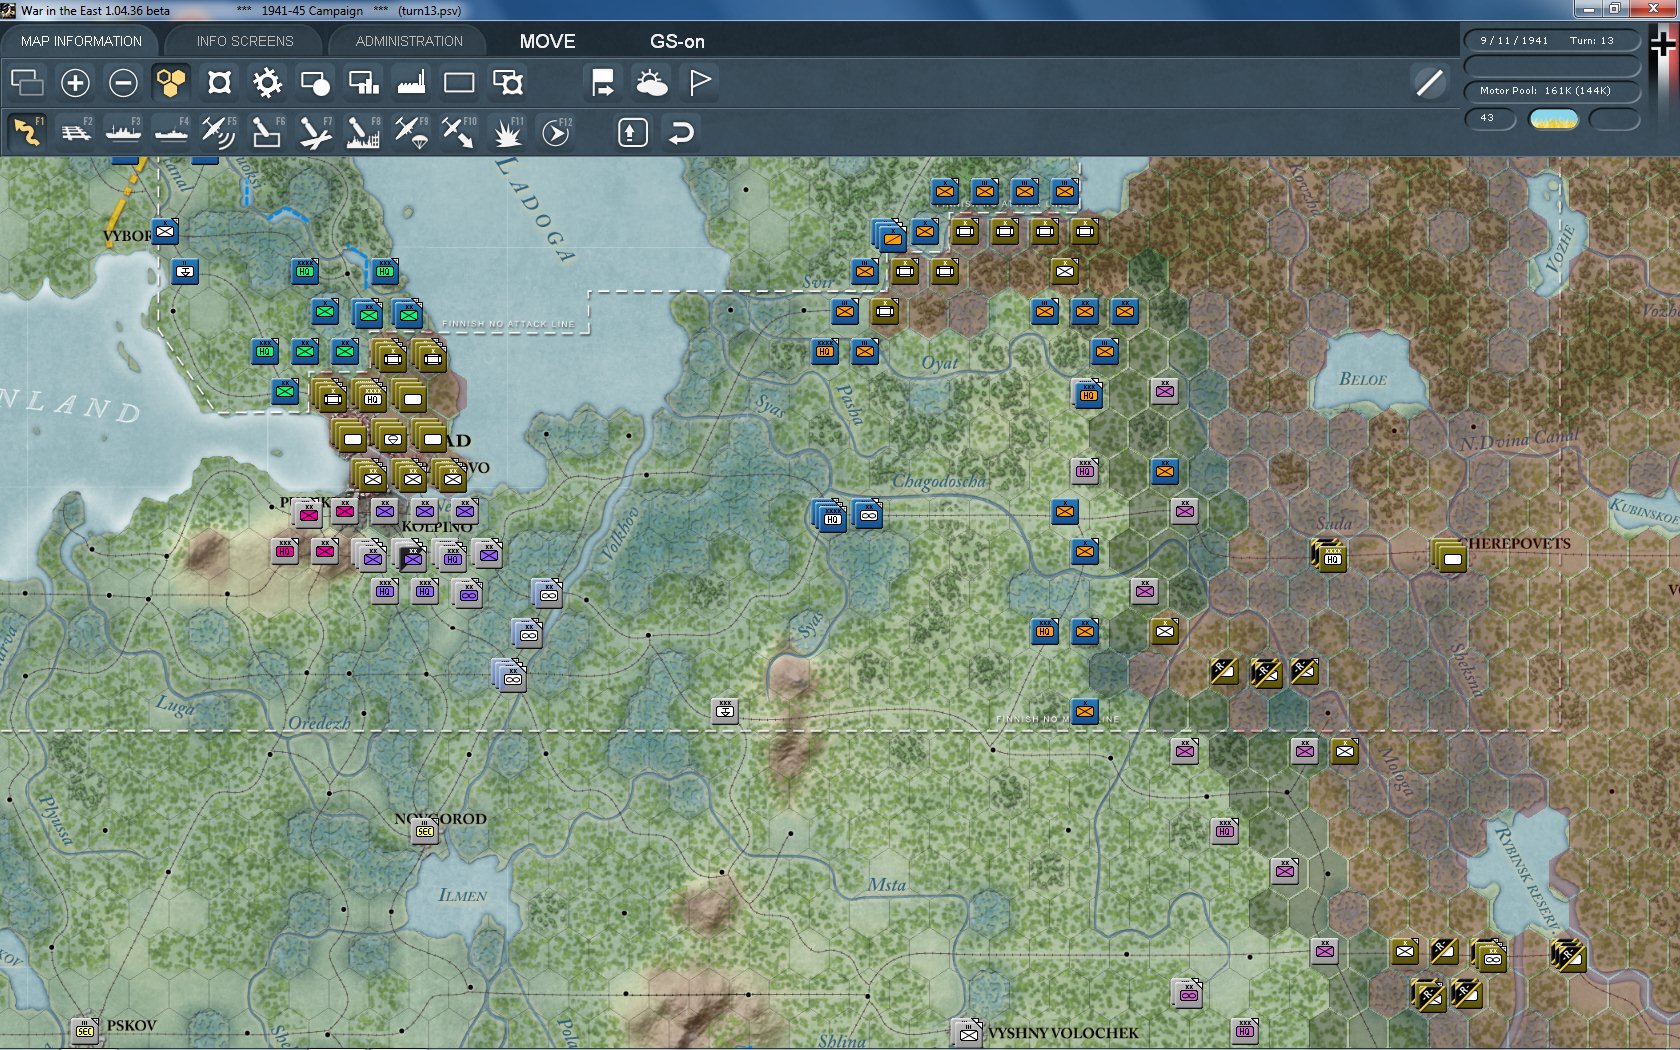Toggle the rectangle-with-bar-chart overlay icon
1680x1050 pixels.
tap(363, 82)
